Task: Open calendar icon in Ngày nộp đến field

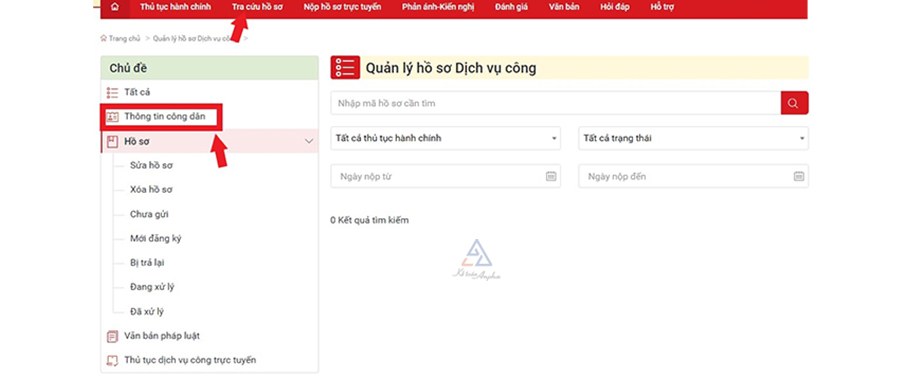Action: coord(798,177)
